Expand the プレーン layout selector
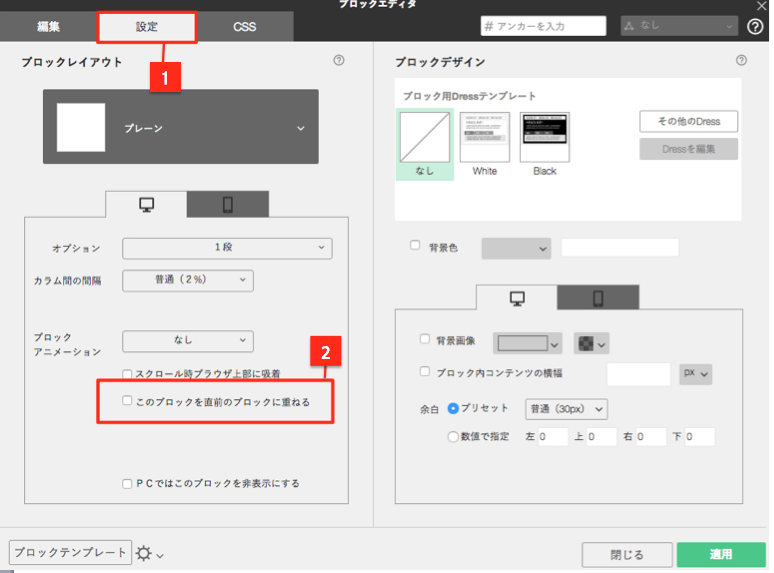The height and width of the screenshot is (573, 774). pyautogui.click(x=181, y=127)
